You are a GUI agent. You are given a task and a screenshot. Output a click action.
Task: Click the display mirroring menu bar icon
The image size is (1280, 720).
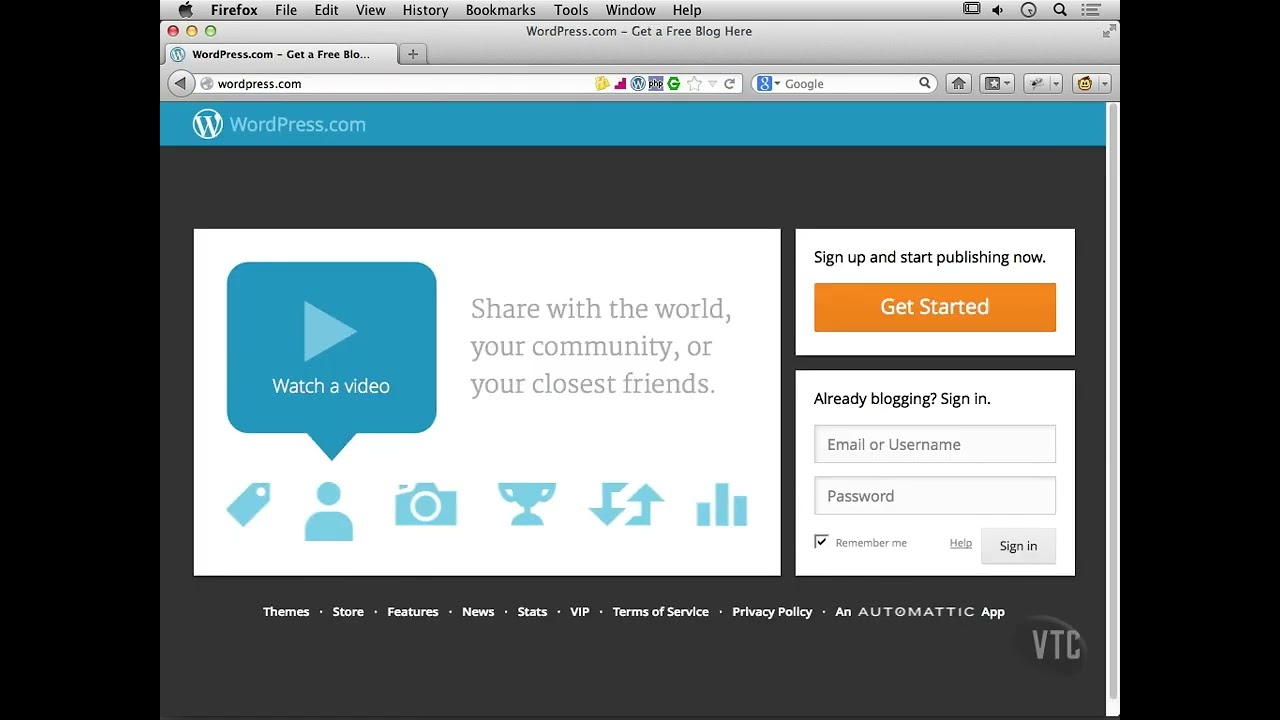971,9
